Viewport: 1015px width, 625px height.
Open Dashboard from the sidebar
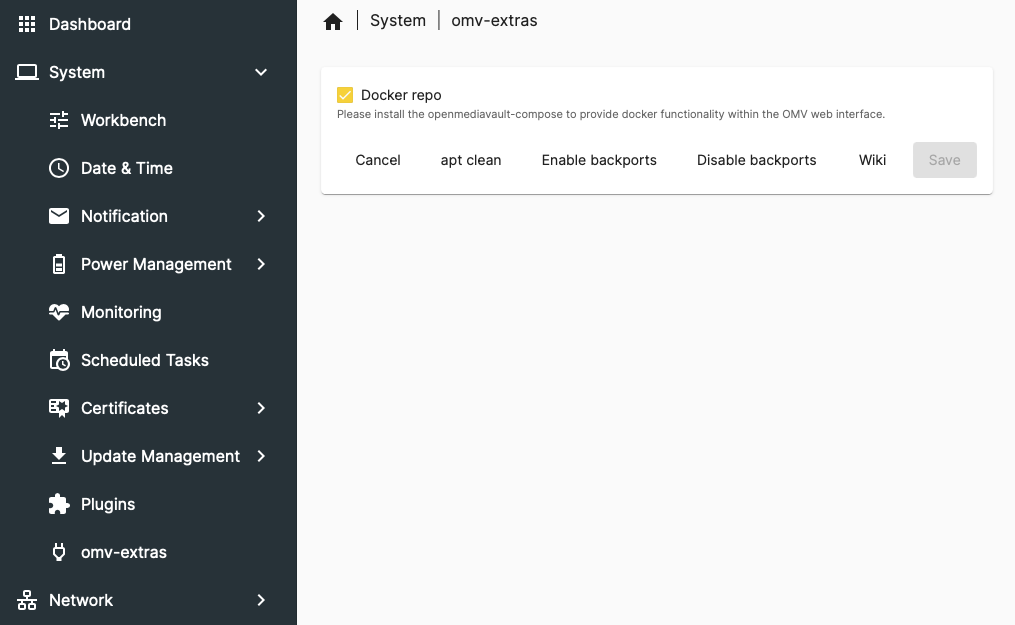(x=89, y=24)
